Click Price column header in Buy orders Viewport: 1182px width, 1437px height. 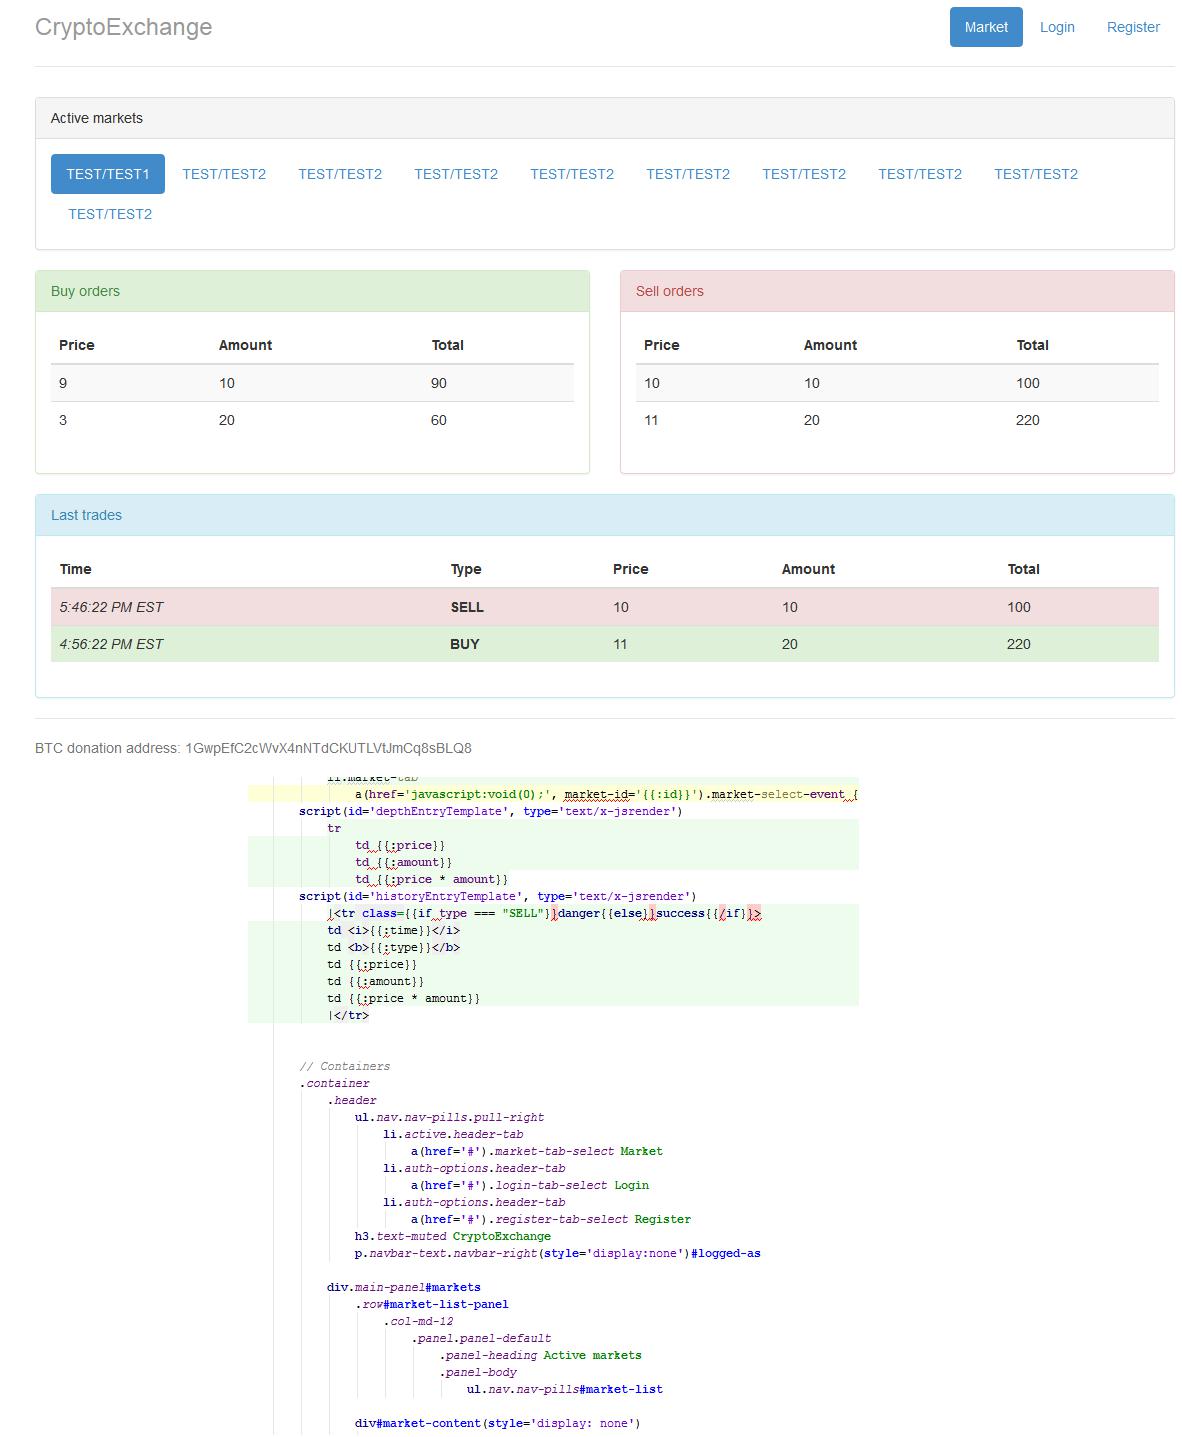click(77, 345)
